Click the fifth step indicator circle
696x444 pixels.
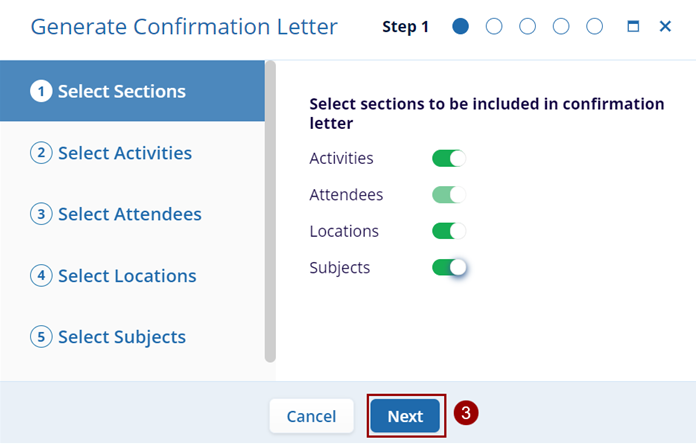point(595,27)
